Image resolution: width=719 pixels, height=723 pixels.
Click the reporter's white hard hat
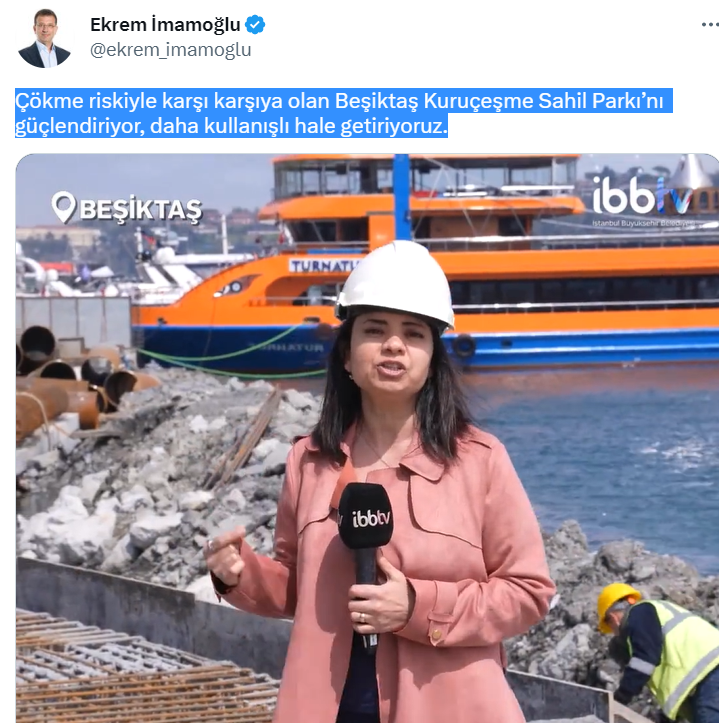pyautogui.click(x=396, y=283)
